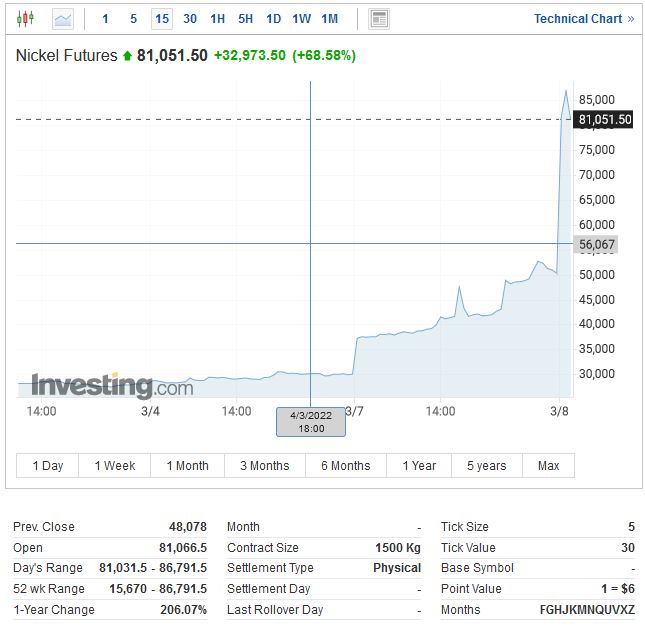
Task: Click the 81,051.50 current price marker
Action: 604,120
